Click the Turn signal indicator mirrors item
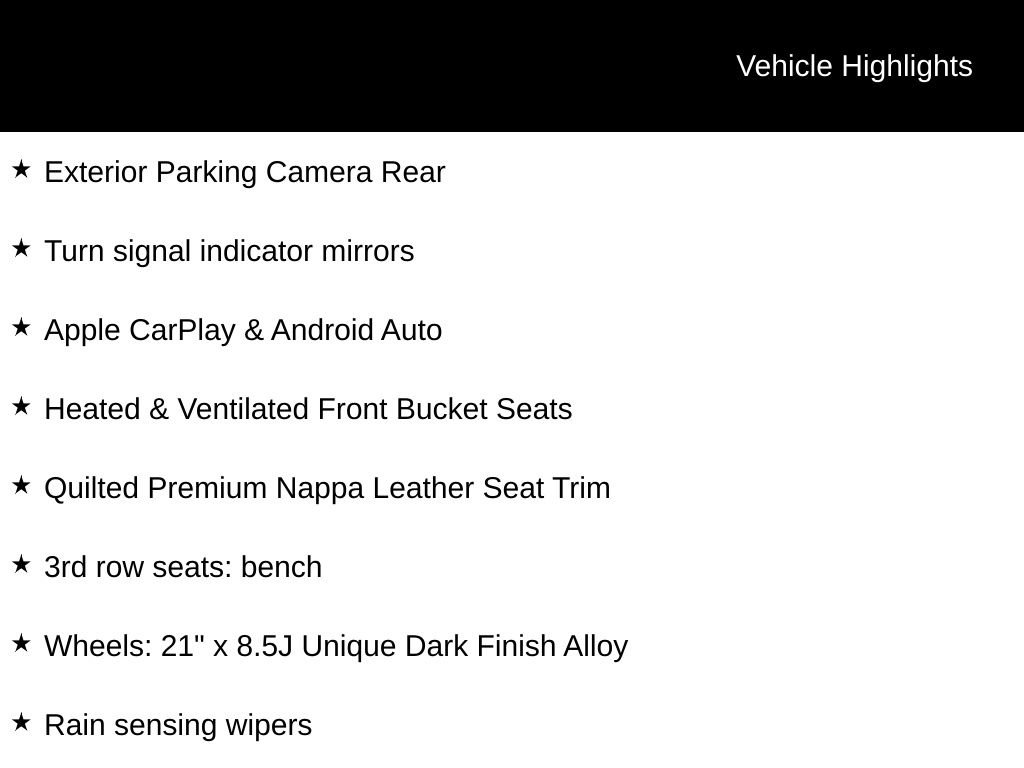Viewport: 1024px width, 768px height. (229, 251)
